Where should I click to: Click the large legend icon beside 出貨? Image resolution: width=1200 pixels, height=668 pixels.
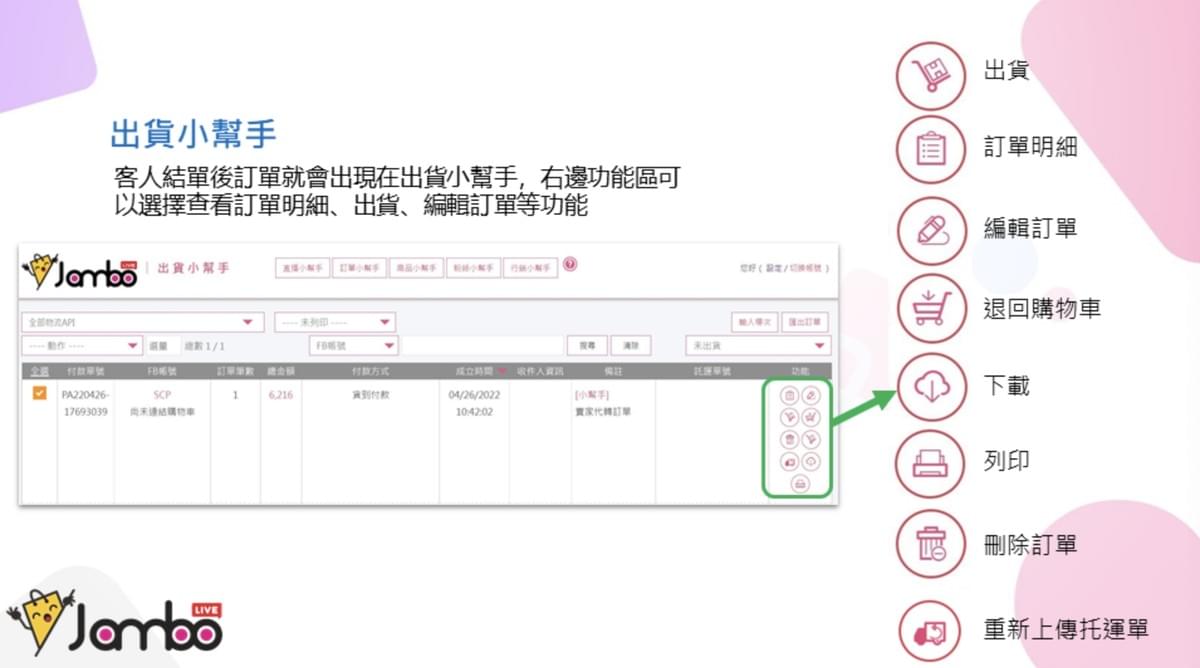tap(932, 75)
